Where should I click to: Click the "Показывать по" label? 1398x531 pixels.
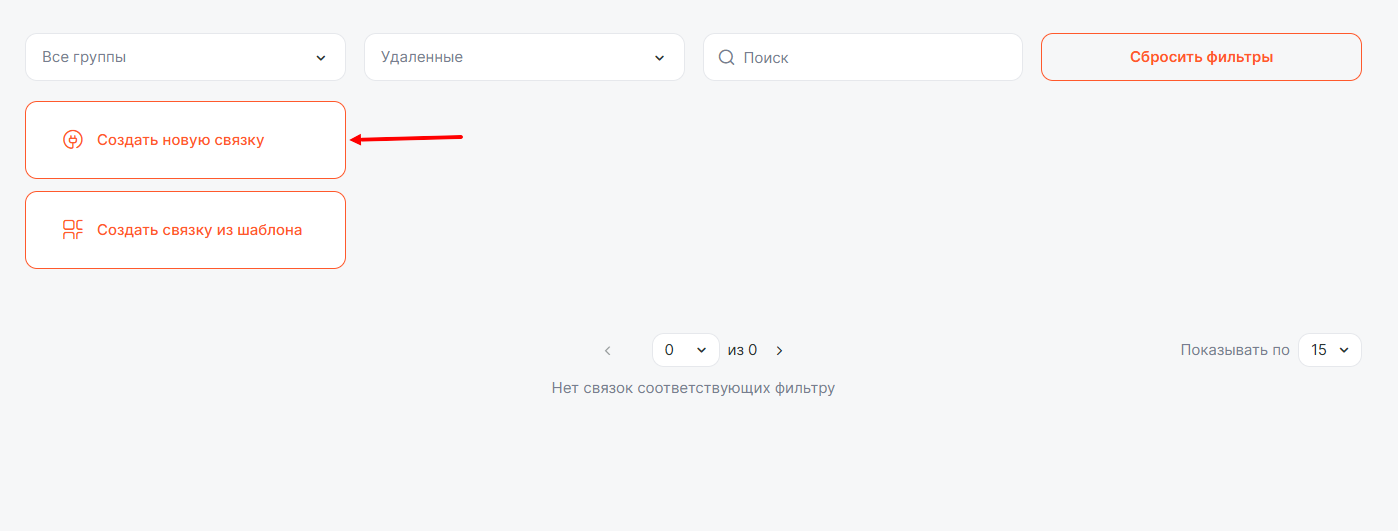click(x=1235, y=350)
